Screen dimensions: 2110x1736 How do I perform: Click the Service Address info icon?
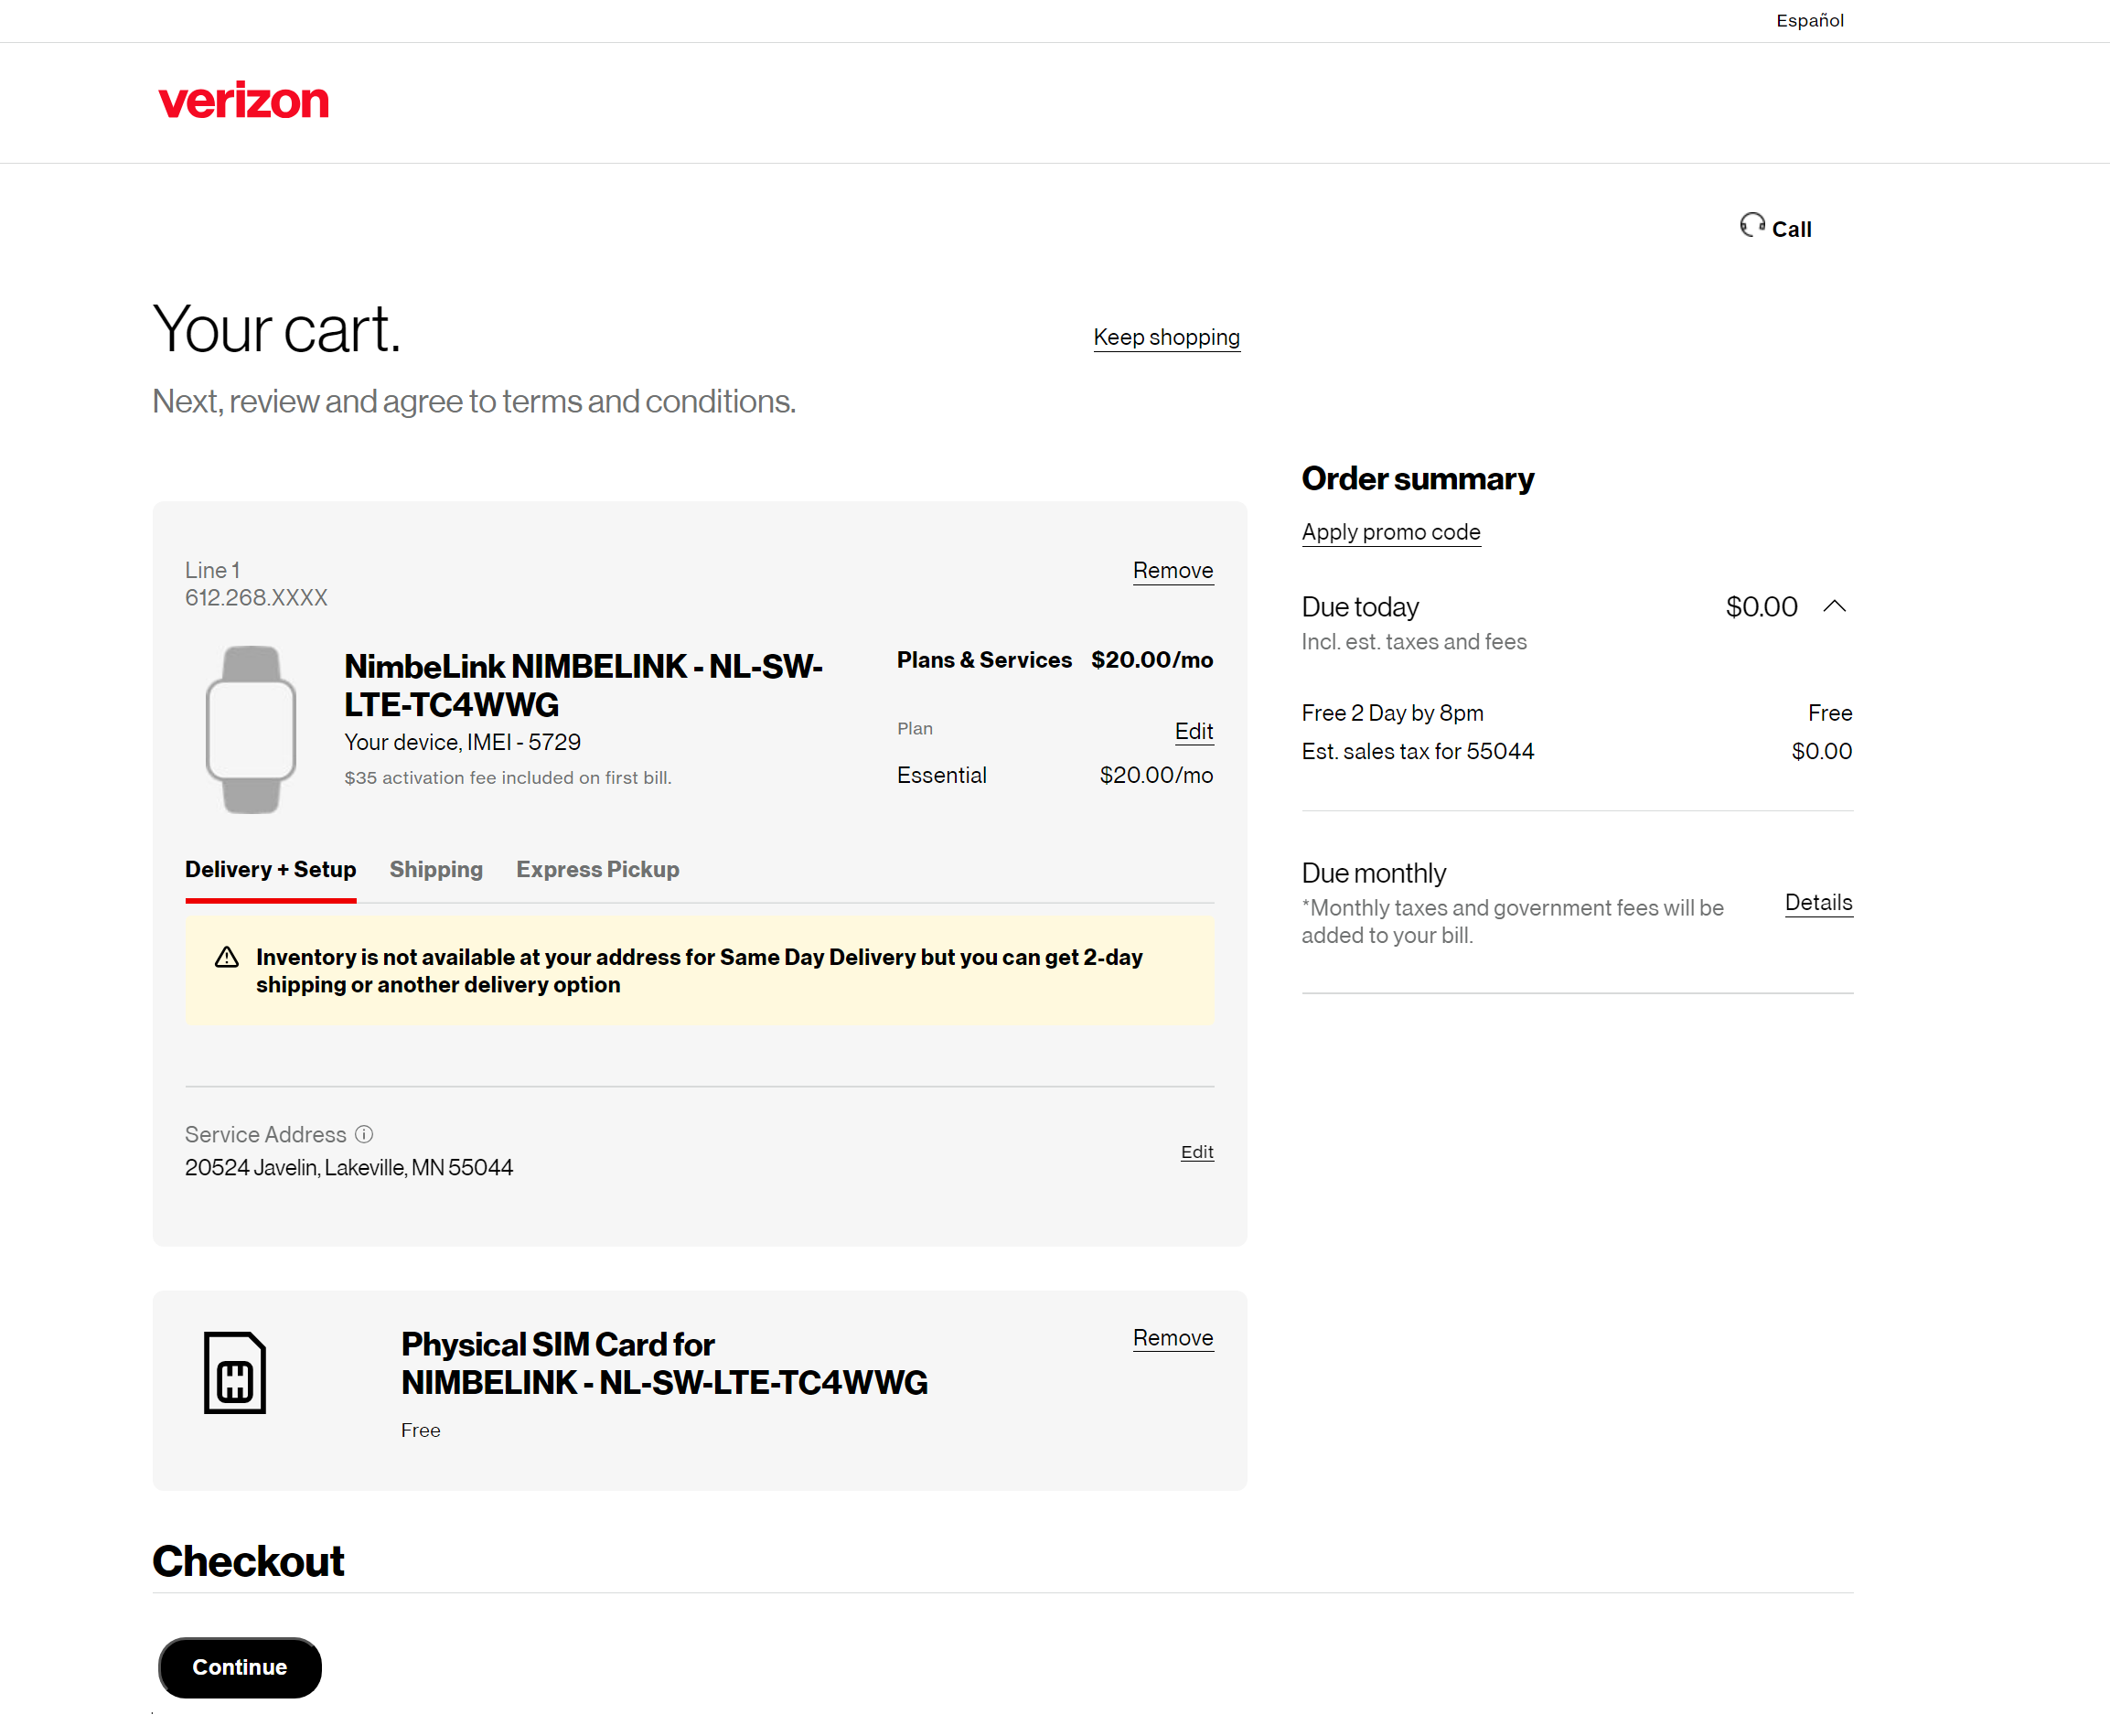point(364,1134)
